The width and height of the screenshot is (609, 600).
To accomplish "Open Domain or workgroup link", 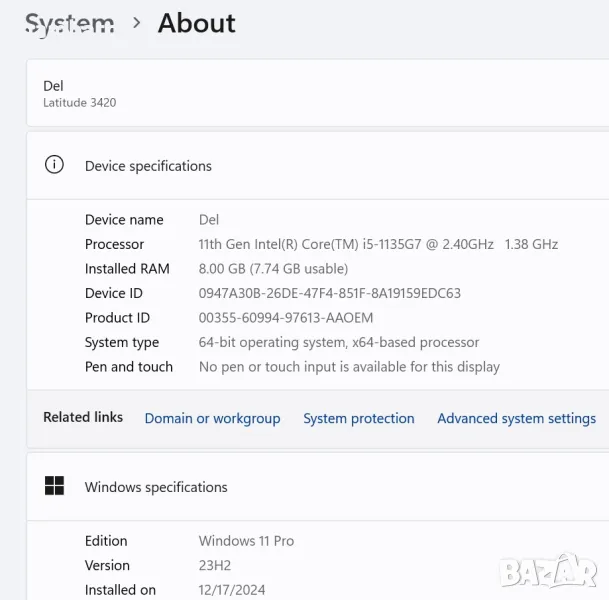I will (x=212, y=418).
